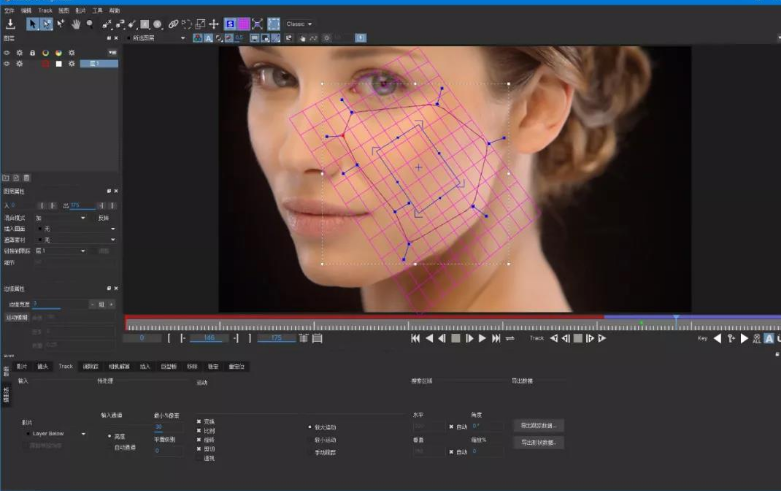Select the link layers chain icon
This screenshot has width=781, height=491.
(173, 24)
